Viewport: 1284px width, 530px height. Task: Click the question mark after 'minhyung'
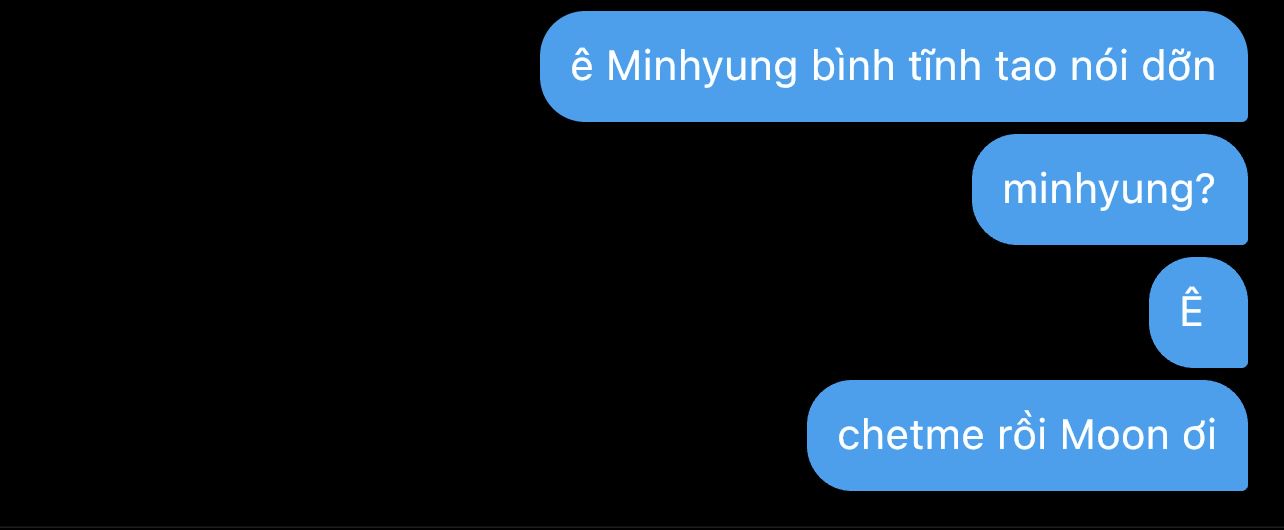click(1204, 188)
